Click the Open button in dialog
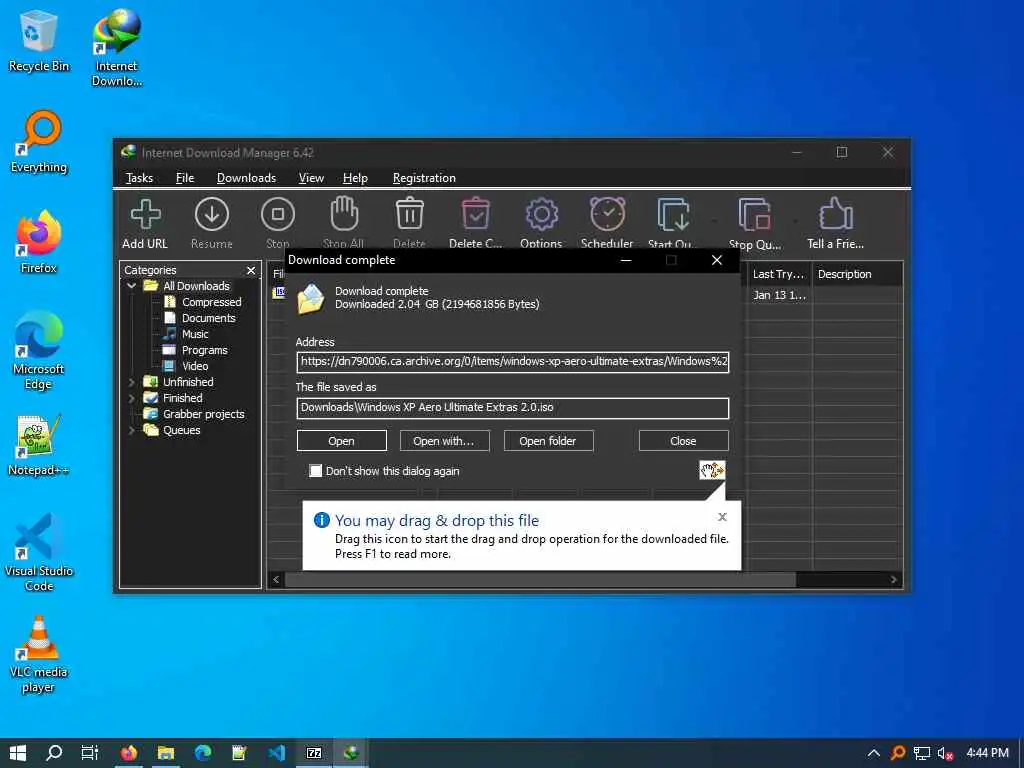The width and height of the screenshot is (1024, 768). (x=342, y=441)
